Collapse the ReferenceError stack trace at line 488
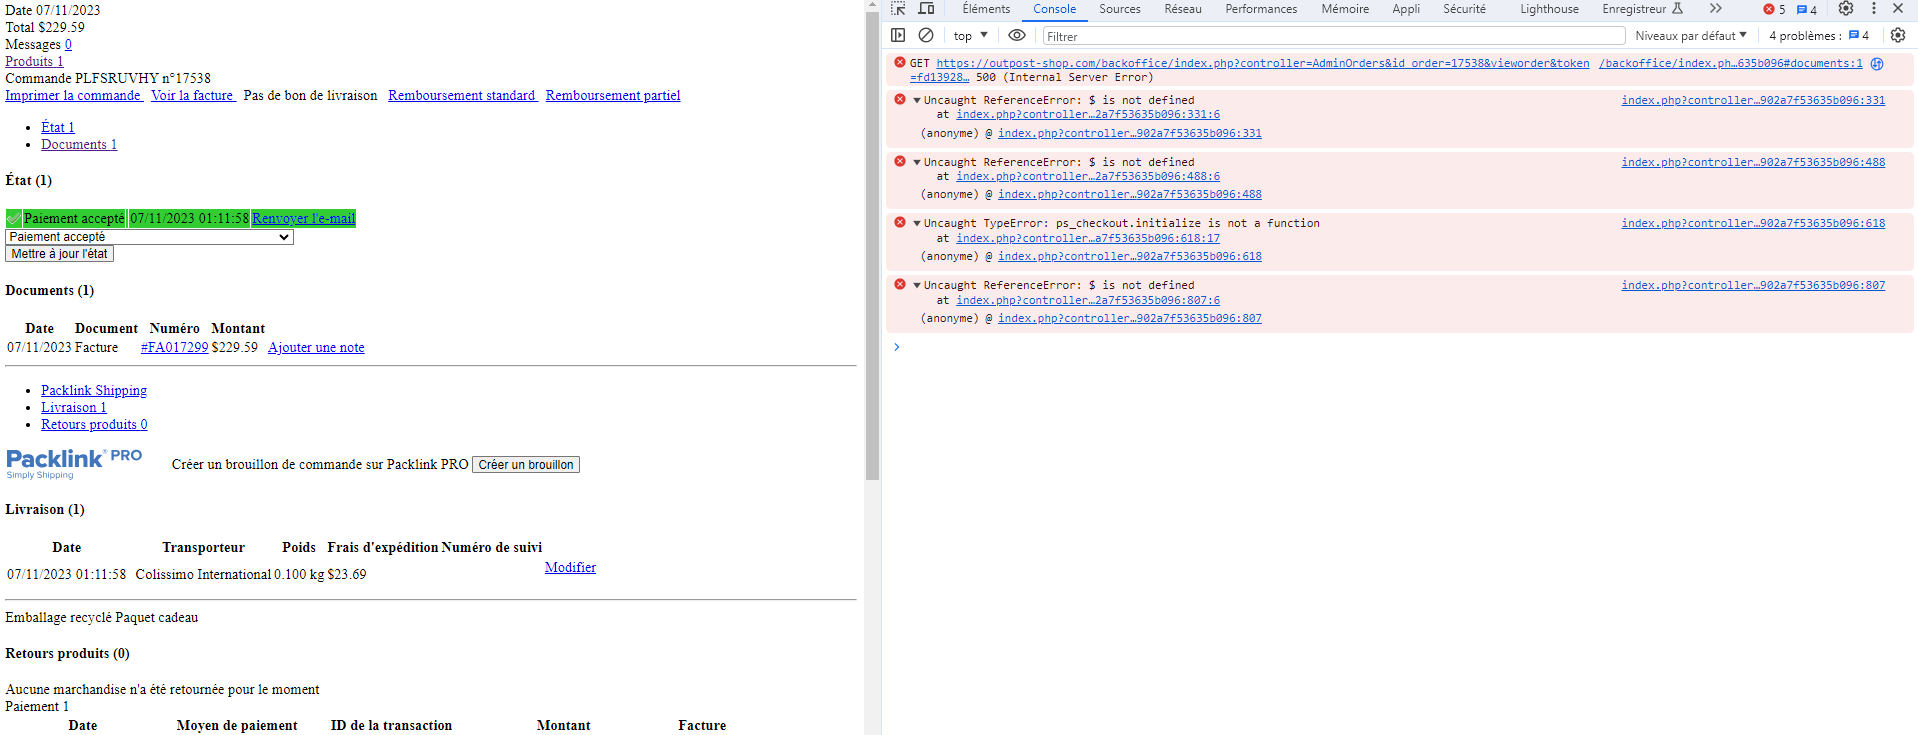This screenshot has height=735, width=1918. point(917,162)
